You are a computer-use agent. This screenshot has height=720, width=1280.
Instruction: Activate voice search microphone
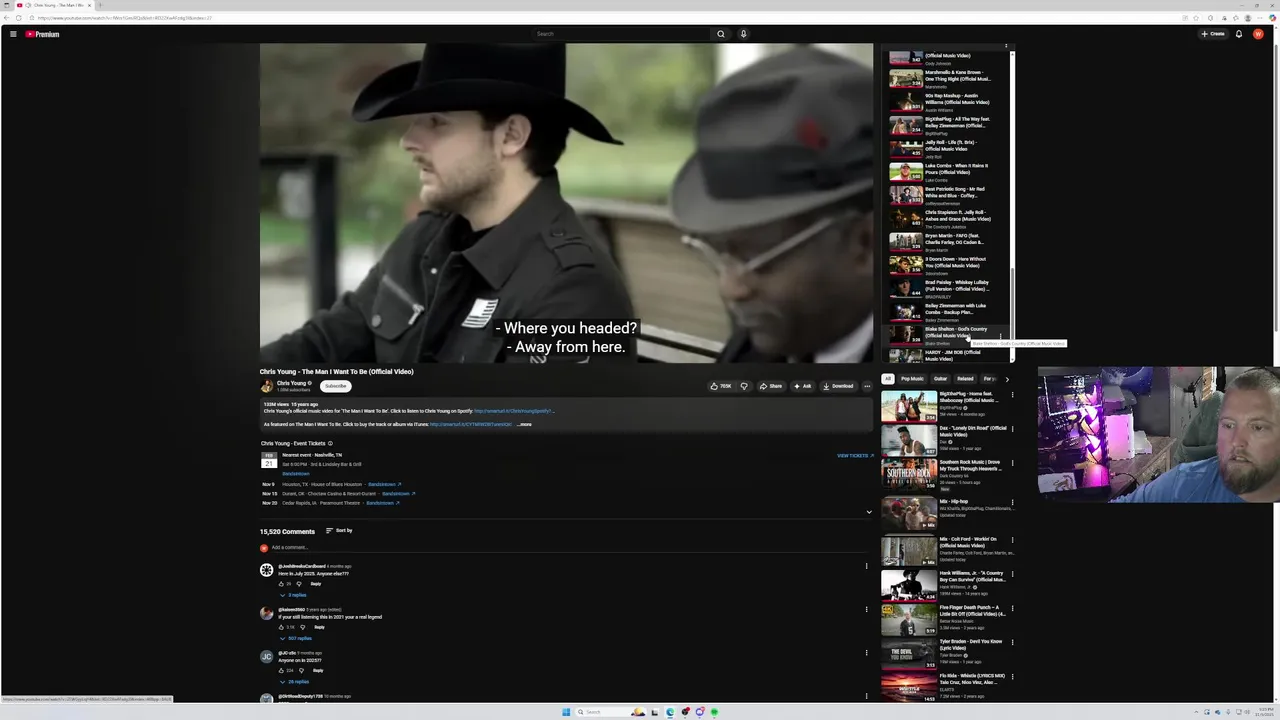click(x=743, y=34)
